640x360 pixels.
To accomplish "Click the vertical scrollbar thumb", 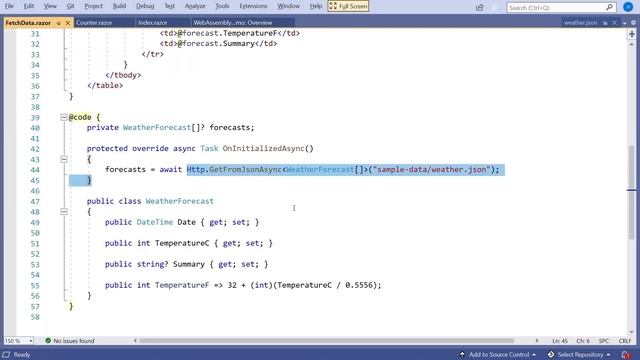I will (x=632, y=192).
